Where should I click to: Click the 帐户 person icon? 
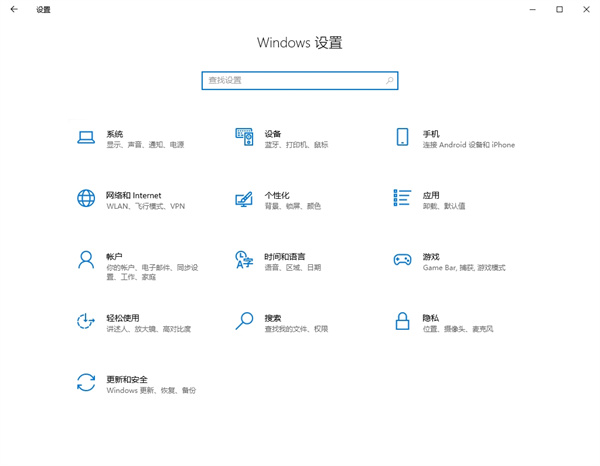(x=86, y=260)
